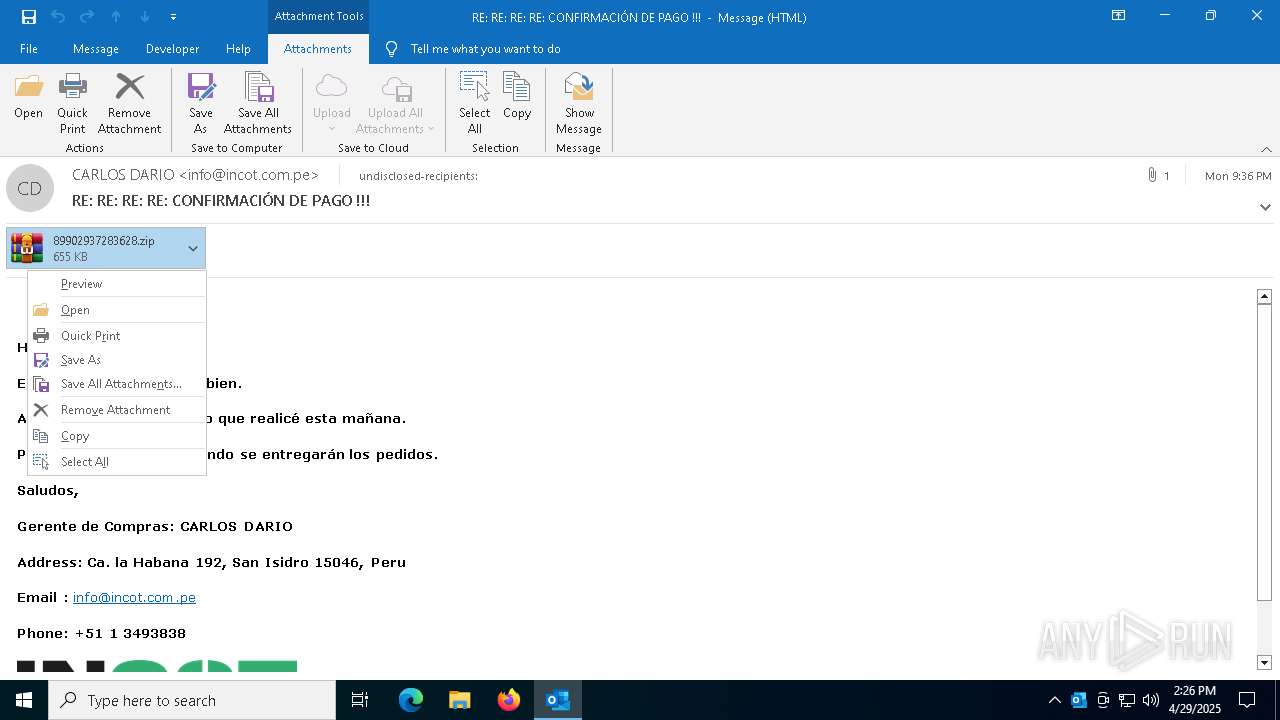This screenshot has width=1280, height=720.
Task: Expand the message header chevron
Action: [x=1265, y=207]
